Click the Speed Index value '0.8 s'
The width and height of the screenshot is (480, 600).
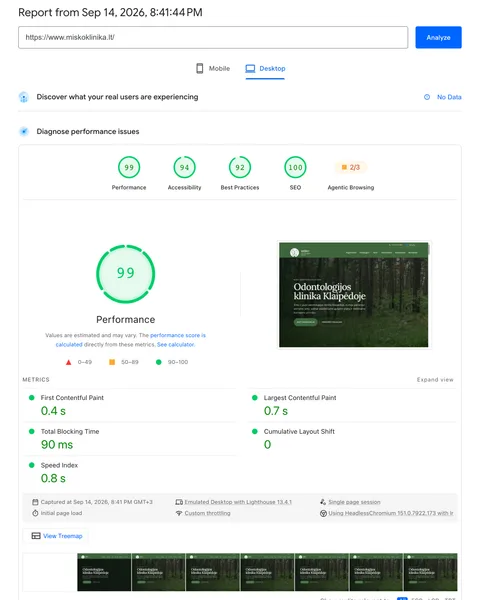point(53,478)
